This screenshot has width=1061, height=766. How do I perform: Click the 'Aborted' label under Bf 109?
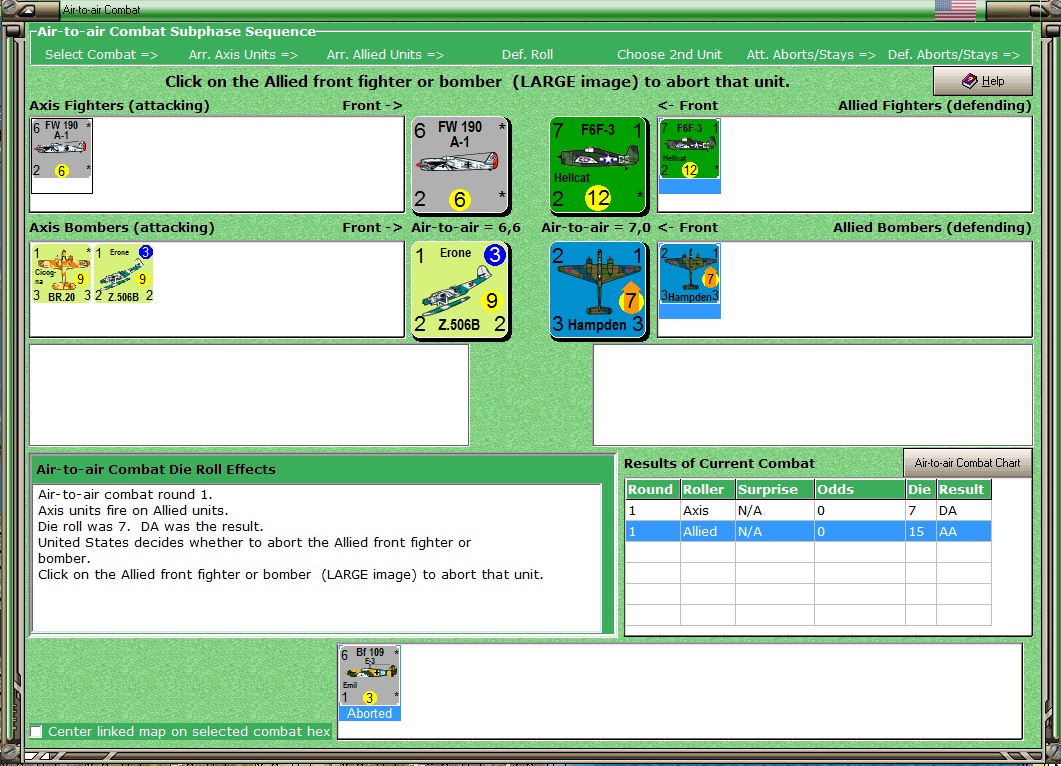(x=369, y=713)
